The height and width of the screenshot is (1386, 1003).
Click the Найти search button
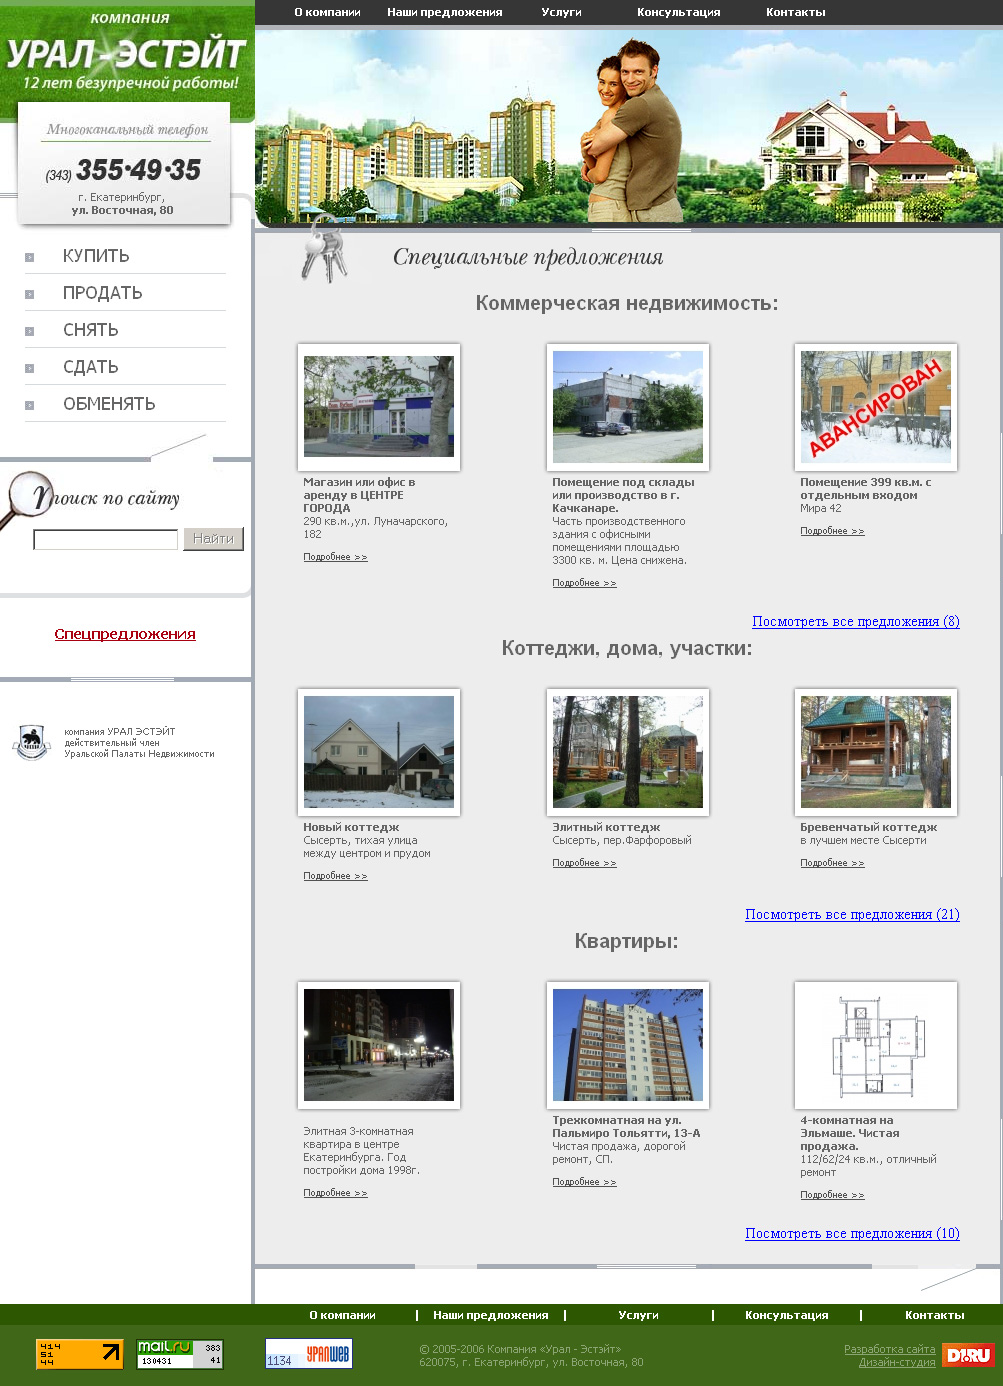pyautogui.click(x=213, y=539)
